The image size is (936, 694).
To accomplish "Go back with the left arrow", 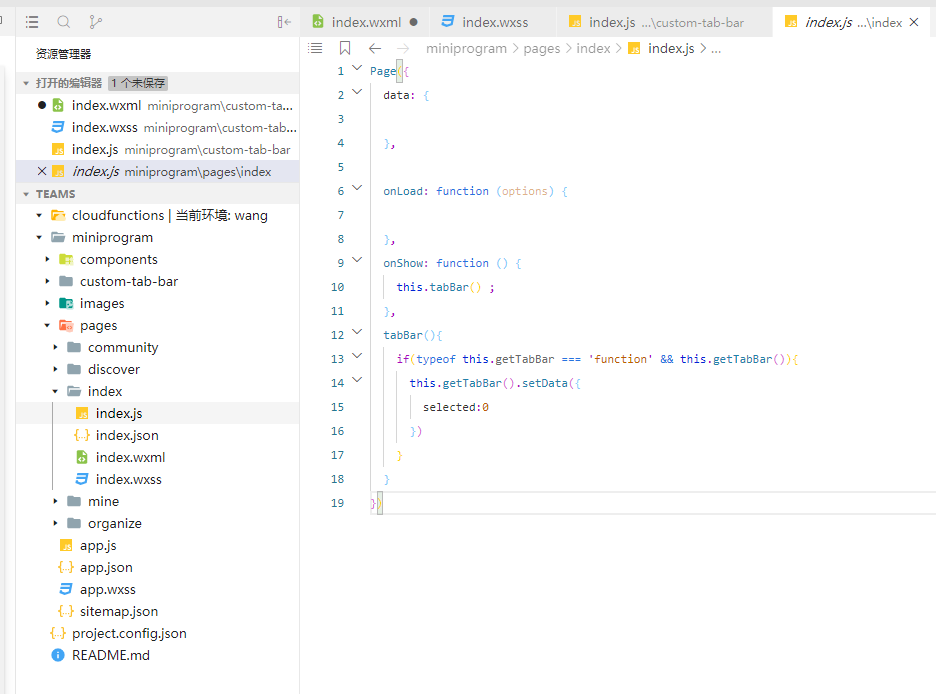I will coord(375,48).
